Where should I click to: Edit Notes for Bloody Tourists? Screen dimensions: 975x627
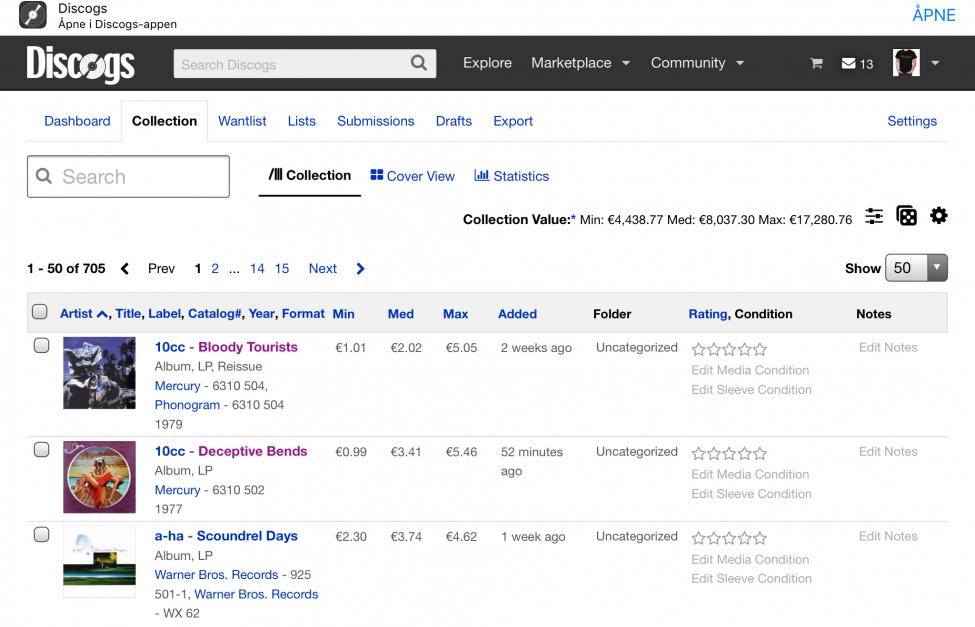click(888, 347)
